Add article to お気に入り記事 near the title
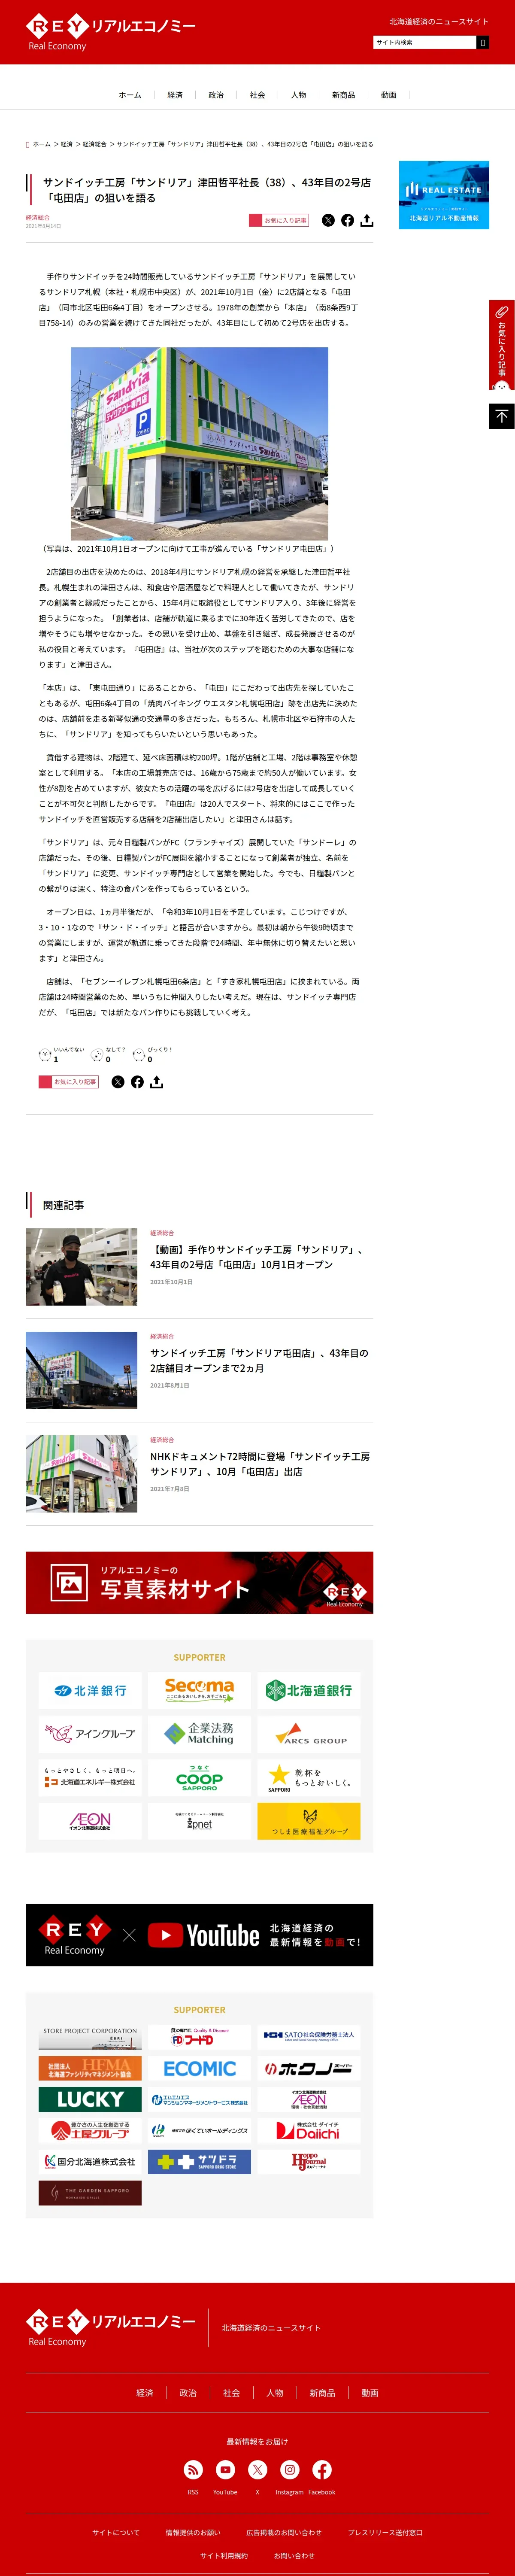 coord(279,220)
